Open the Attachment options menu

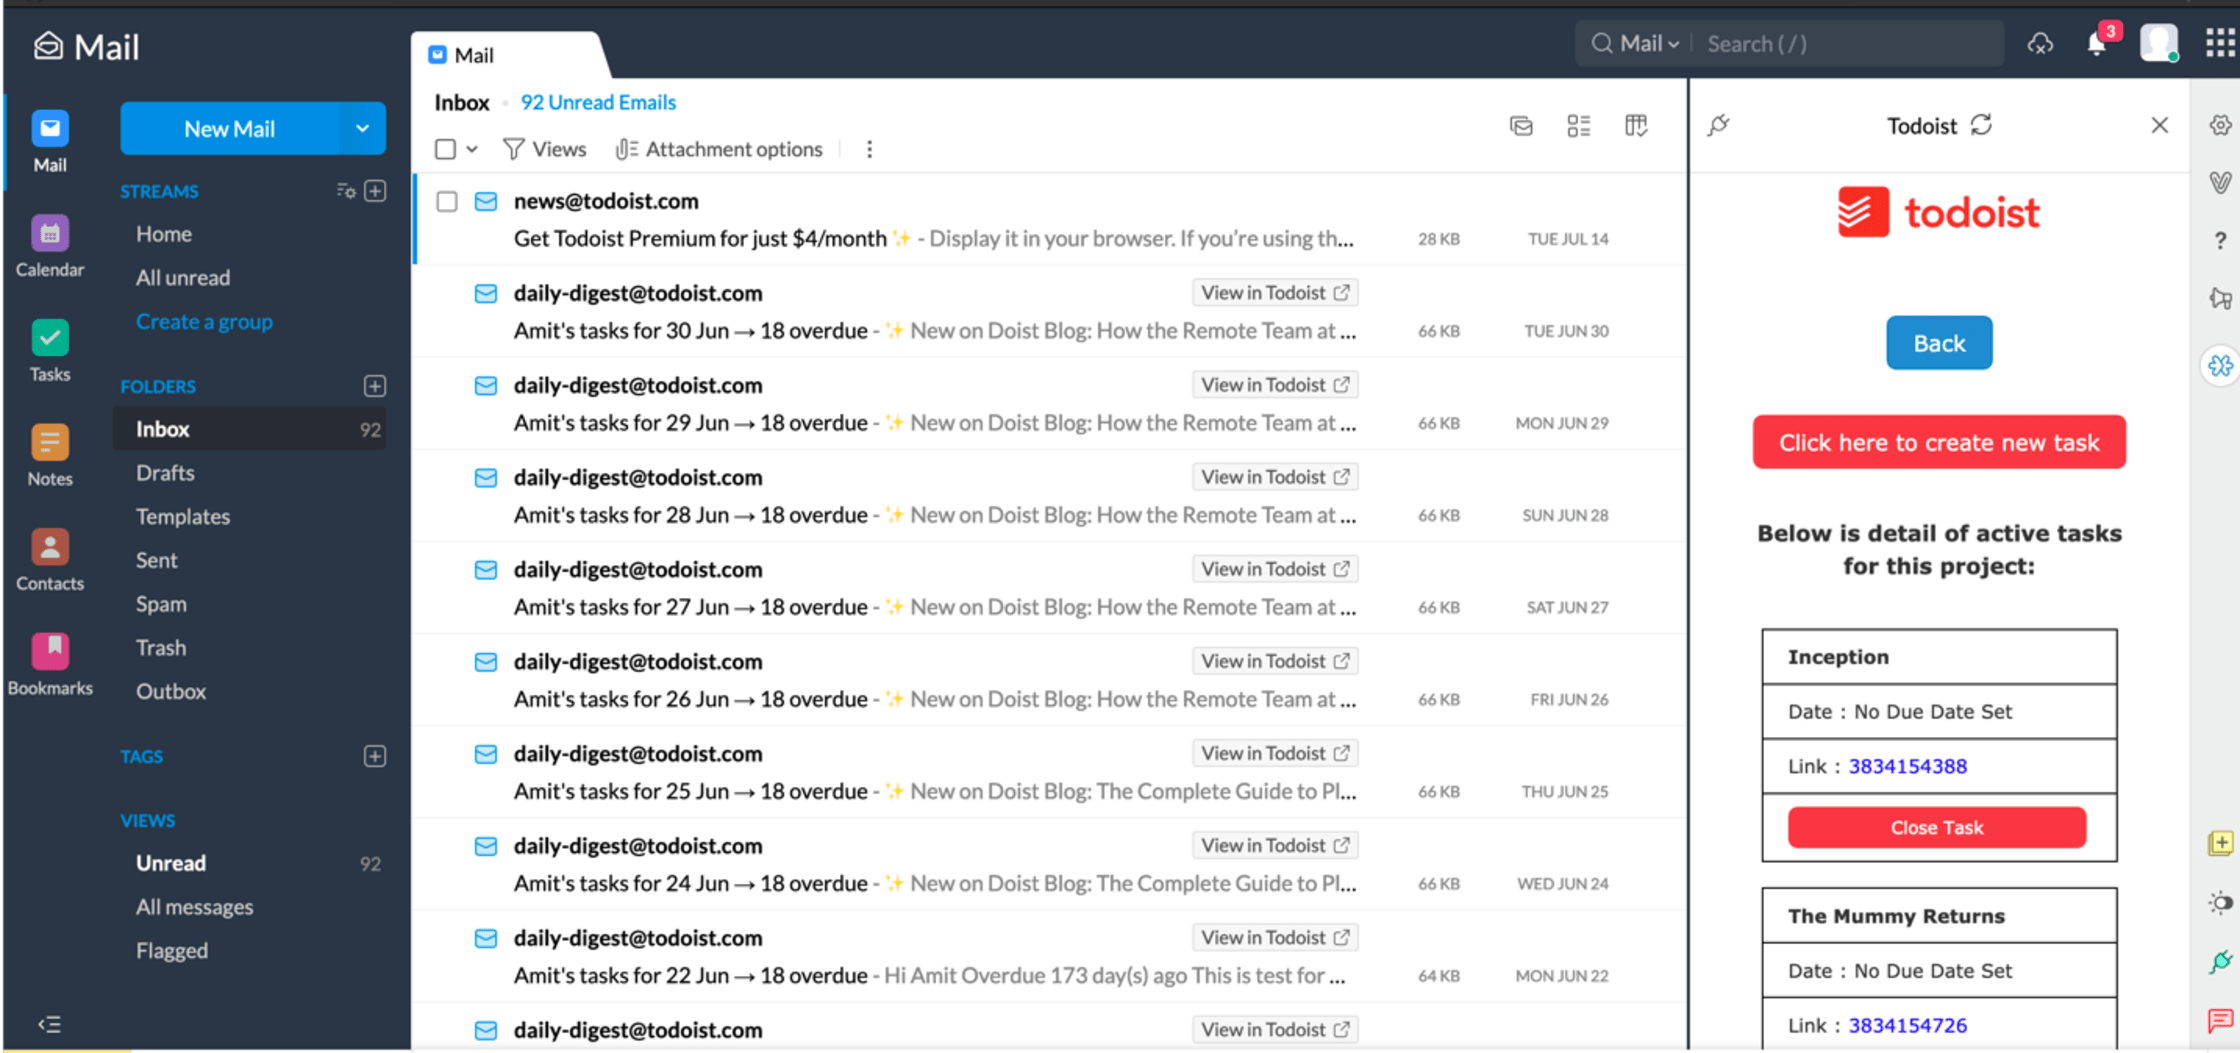tap(719, 149)
